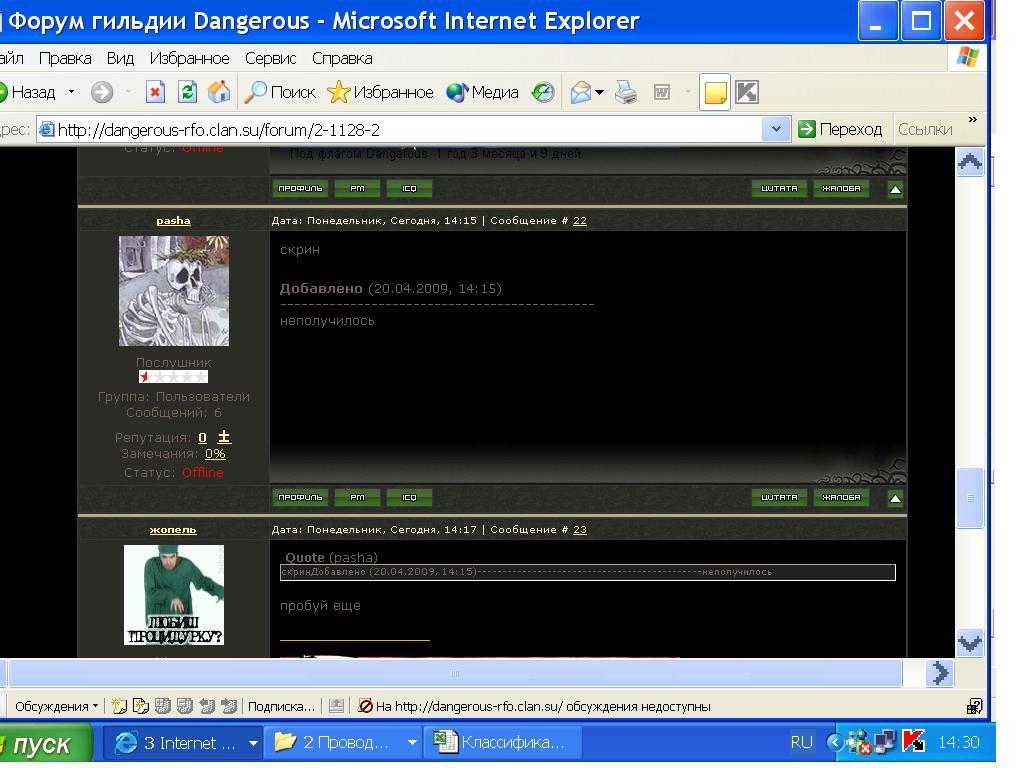1024x768 pixels.
Task: Open the Медиа panel
Action: click(483, 93)
